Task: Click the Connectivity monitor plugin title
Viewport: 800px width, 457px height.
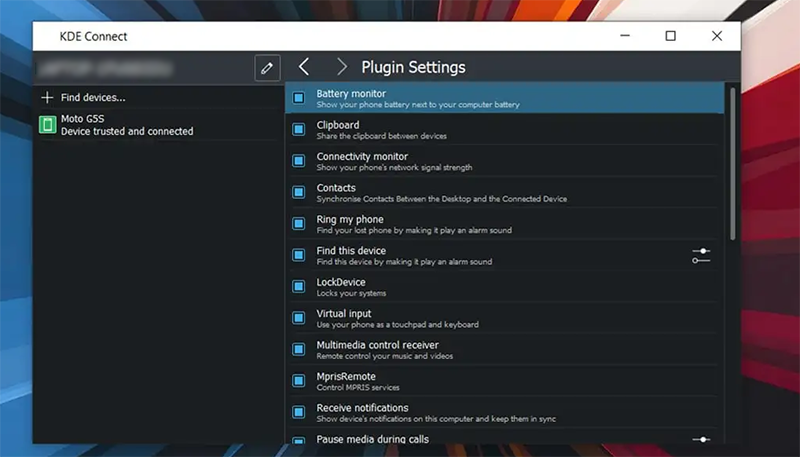Action: click(x=362, y=157)
